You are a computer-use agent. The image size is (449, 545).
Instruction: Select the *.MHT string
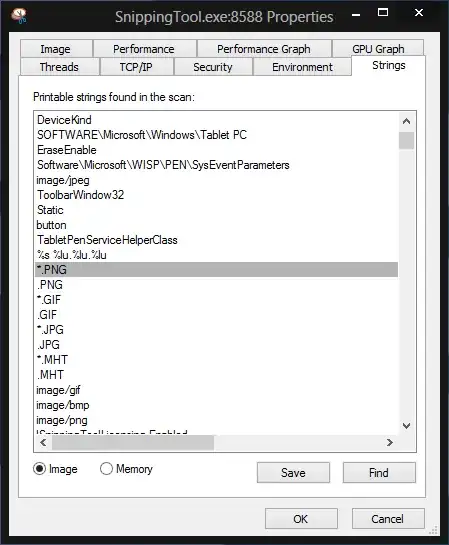(217, 359)
